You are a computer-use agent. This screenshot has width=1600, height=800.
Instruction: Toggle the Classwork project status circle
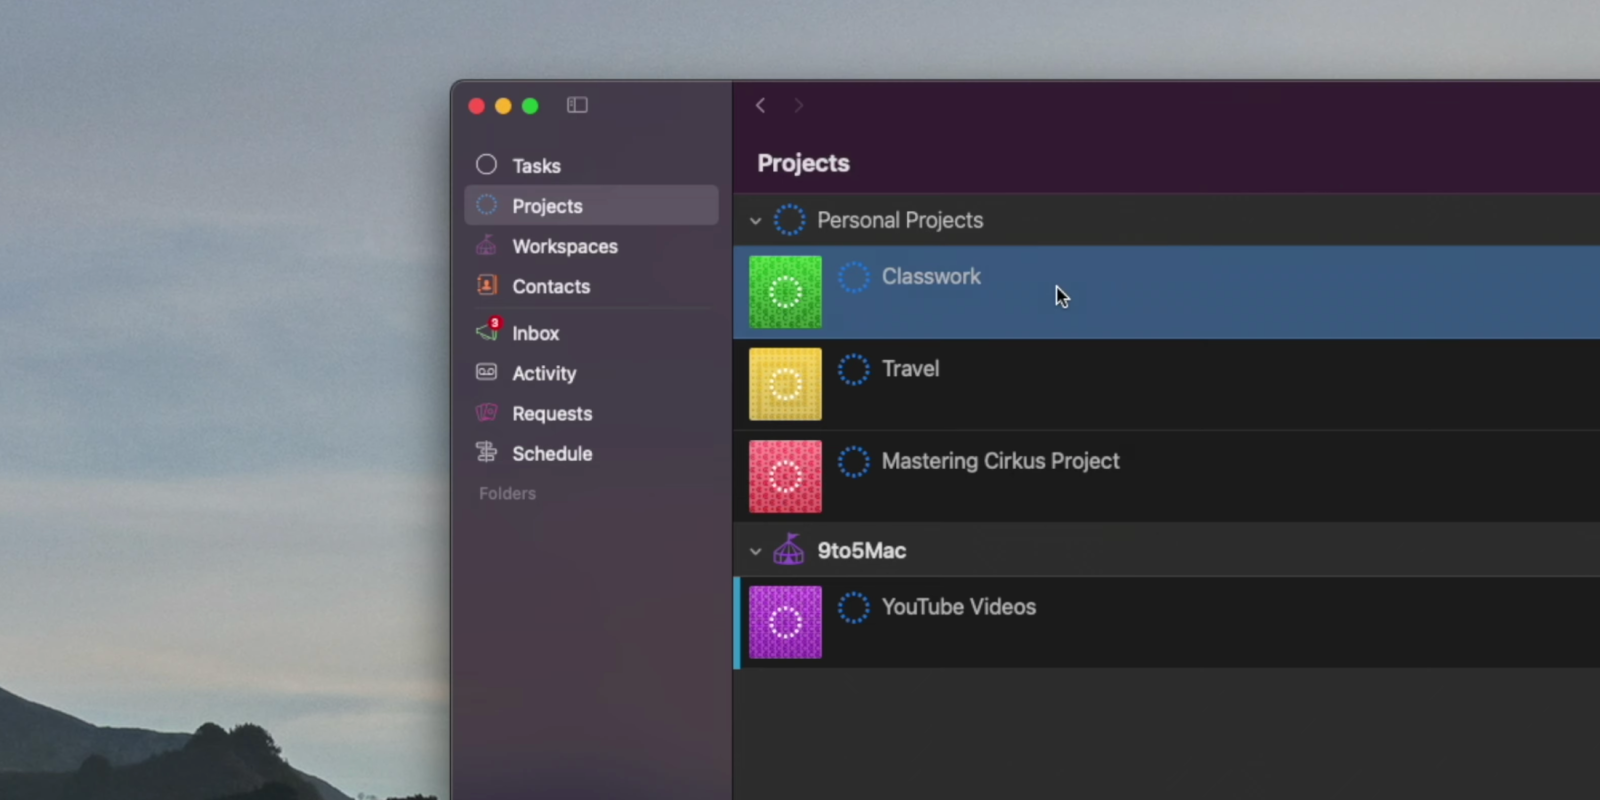pos(853,277)
